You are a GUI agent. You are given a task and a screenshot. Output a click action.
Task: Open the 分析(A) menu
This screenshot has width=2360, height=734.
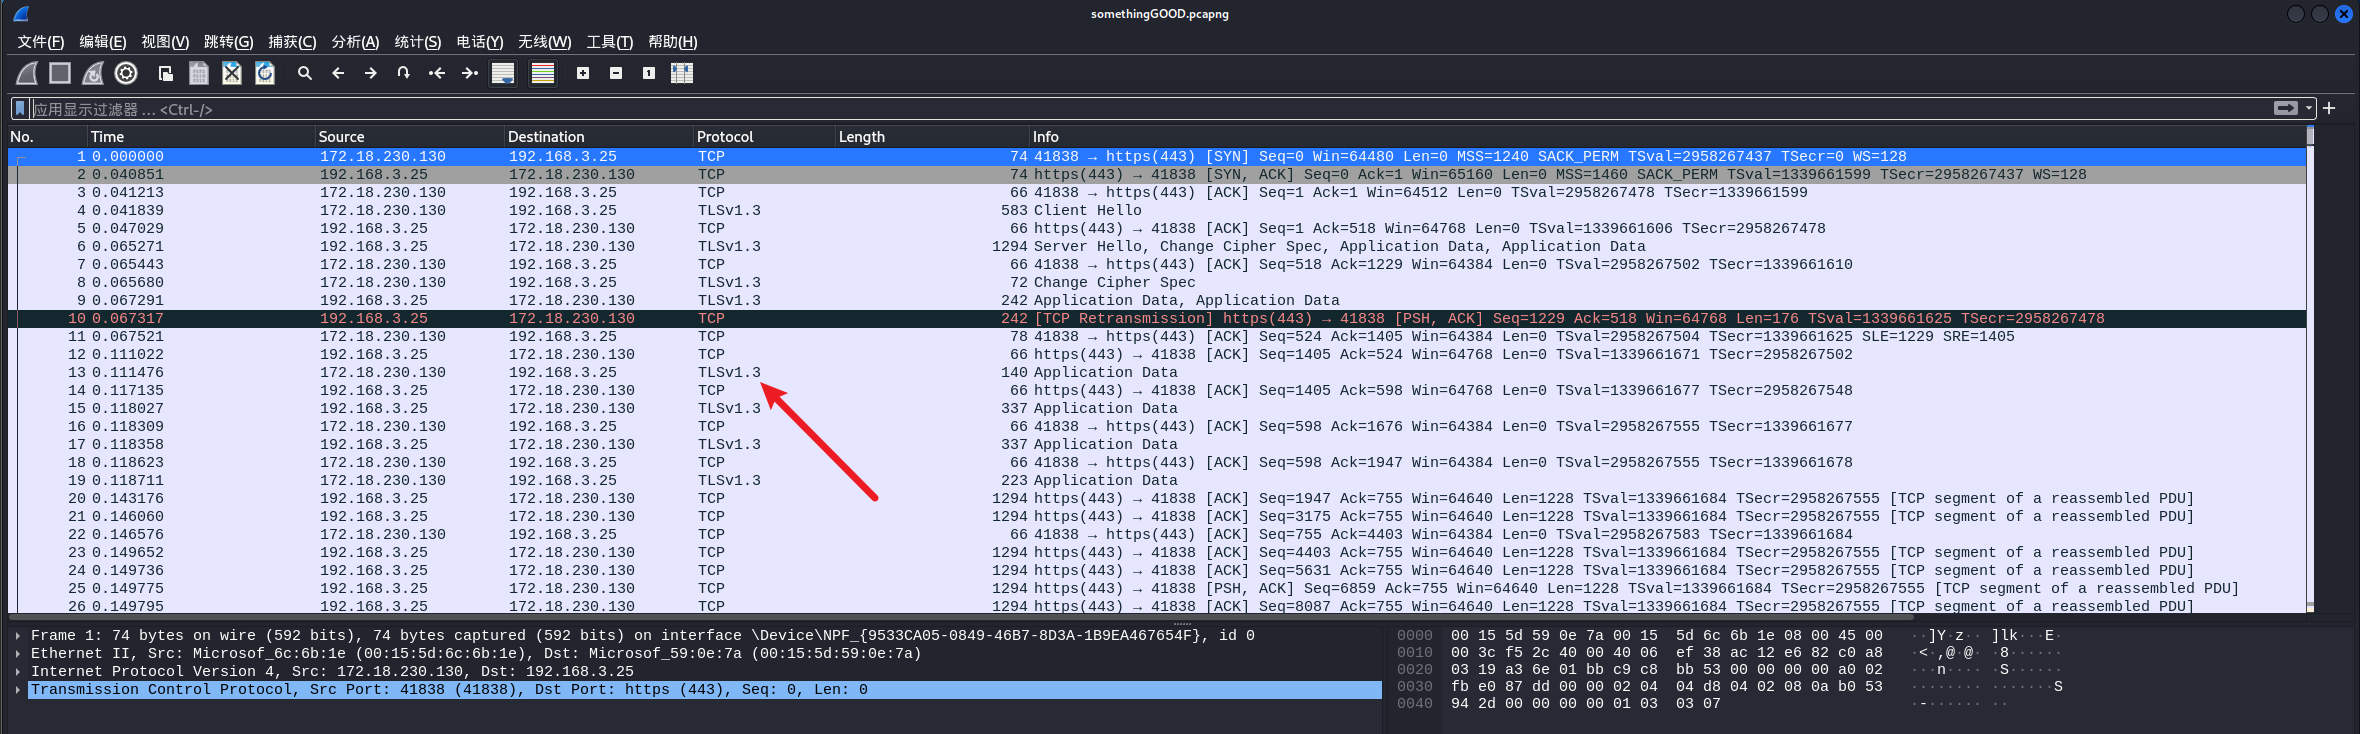[355, 42]
